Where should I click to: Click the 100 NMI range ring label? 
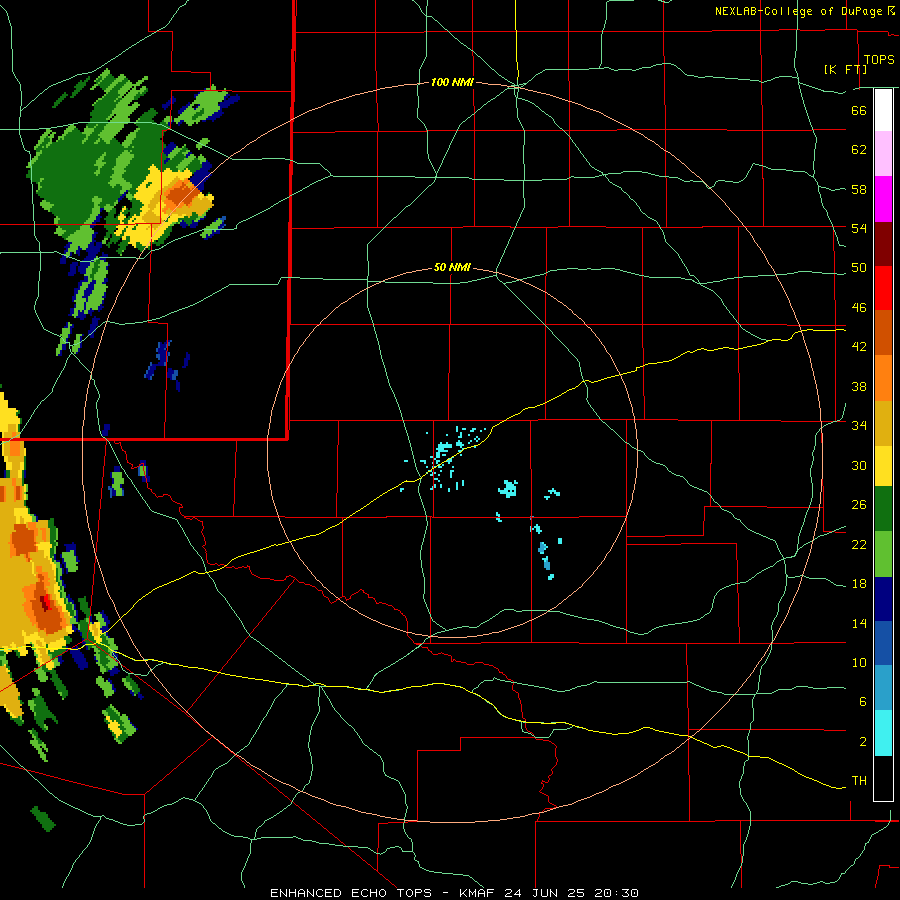(452, 83)
